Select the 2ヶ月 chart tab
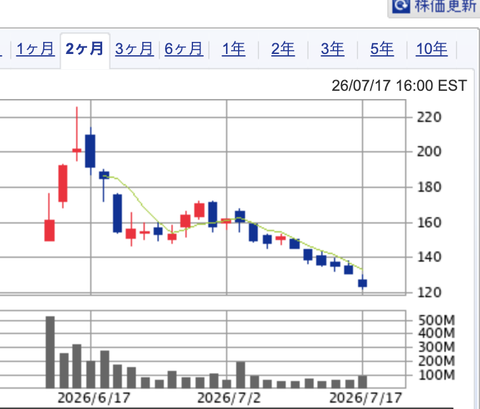This screenshot has height=409, width=480. [85, 49]
